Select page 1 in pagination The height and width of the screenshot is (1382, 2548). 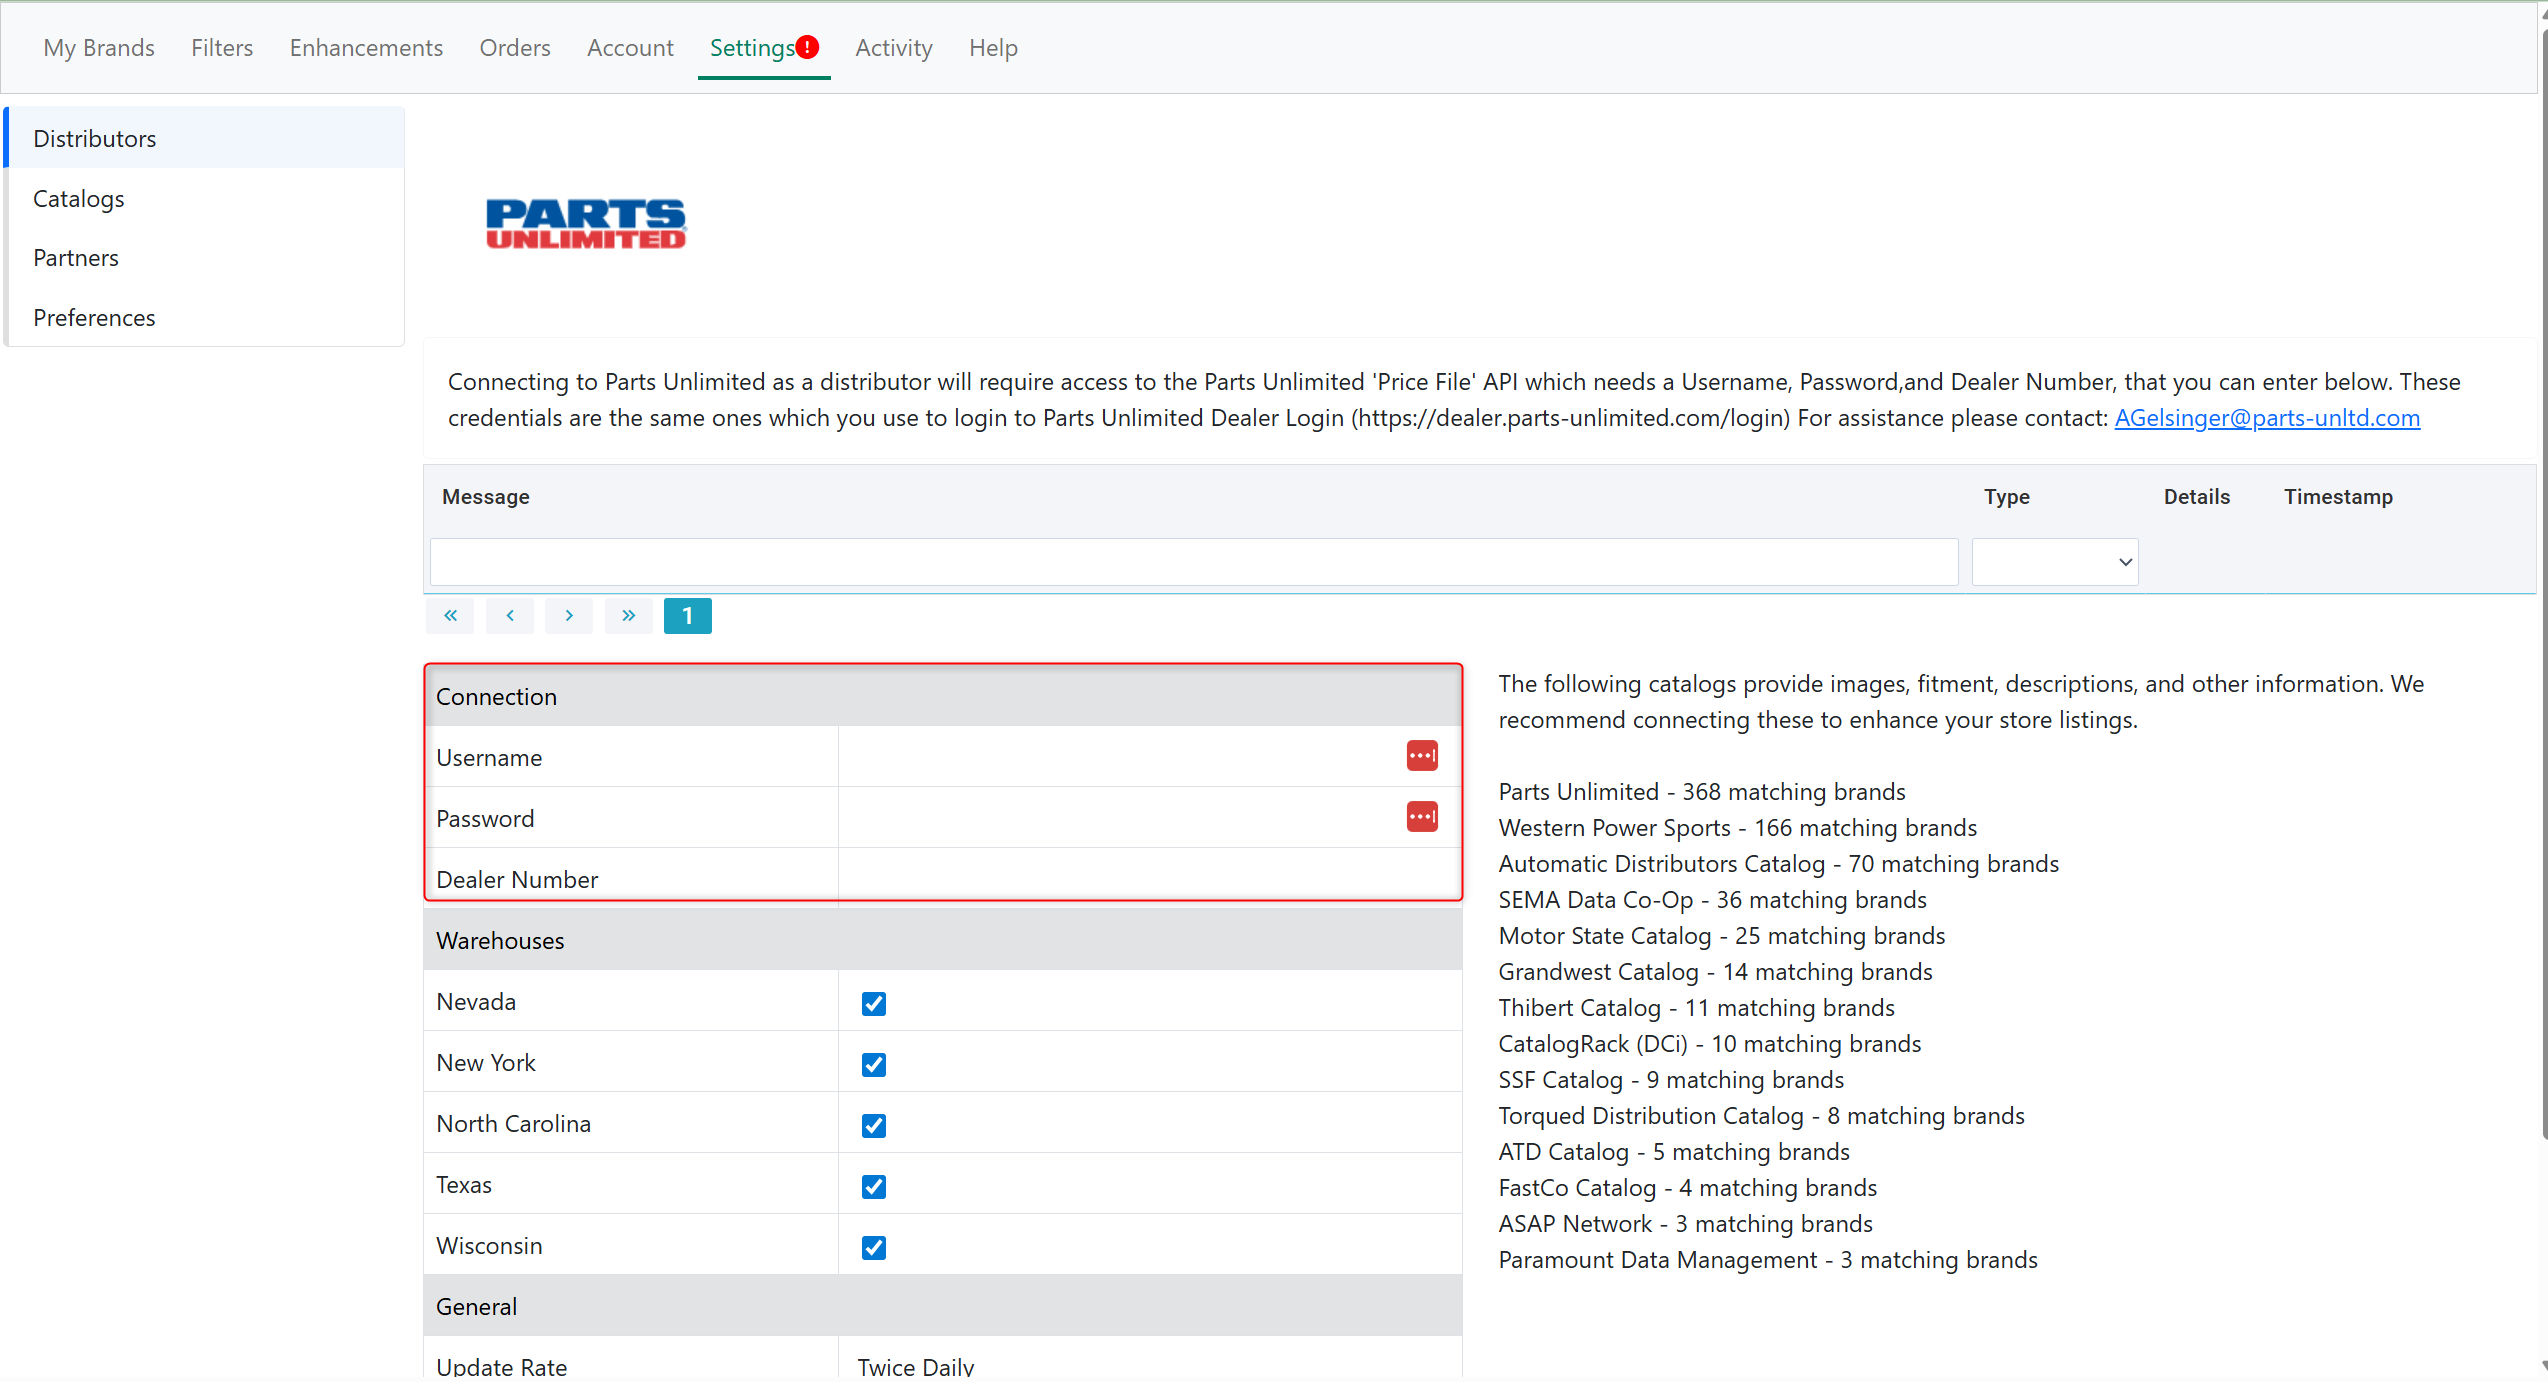tap(688, 616)
